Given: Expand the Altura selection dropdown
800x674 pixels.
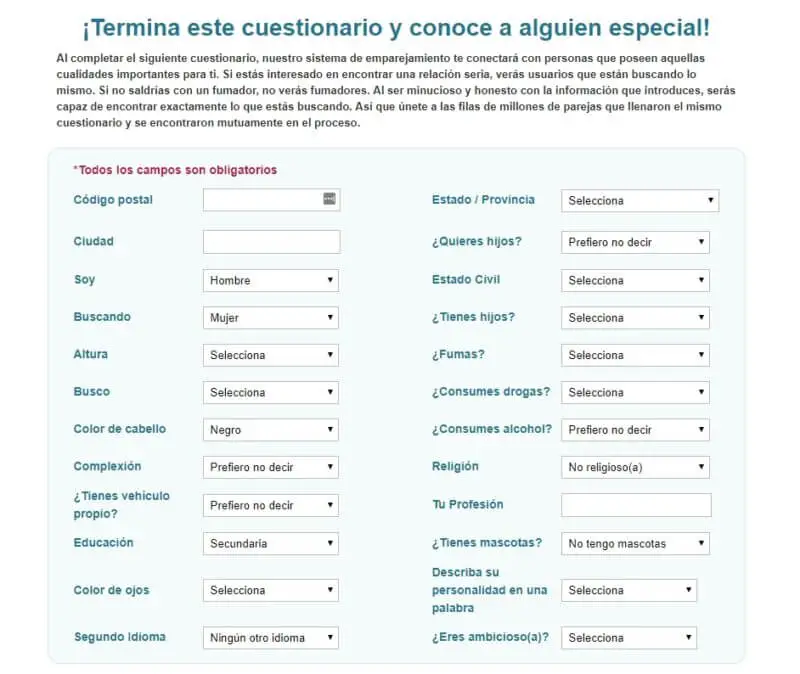Looking at the screenshot, I should (271, 355).
